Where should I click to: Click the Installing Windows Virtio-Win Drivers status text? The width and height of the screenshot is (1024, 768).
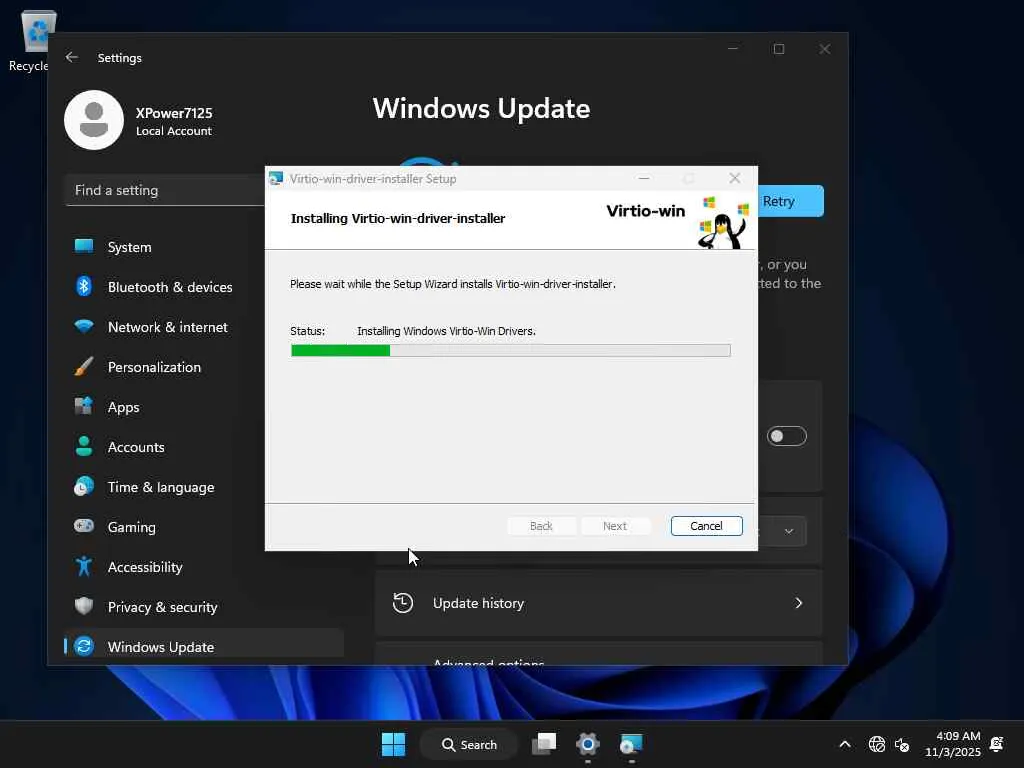[446, 331]
